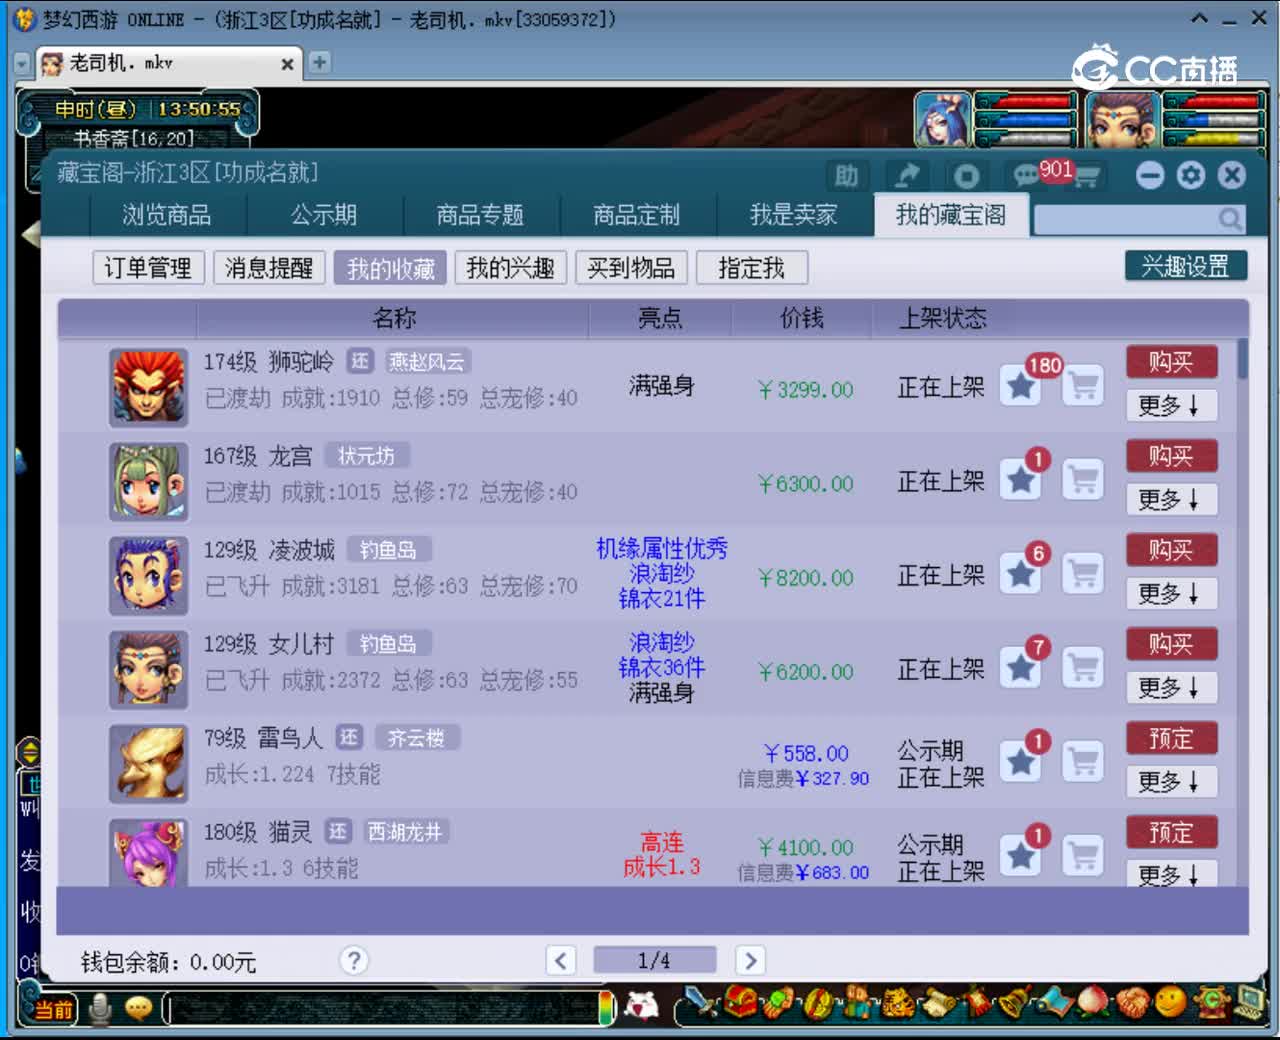1280x1040 pixels.
Task: Open messages bubble with 901 badge
Action: tap(1027, 176)
